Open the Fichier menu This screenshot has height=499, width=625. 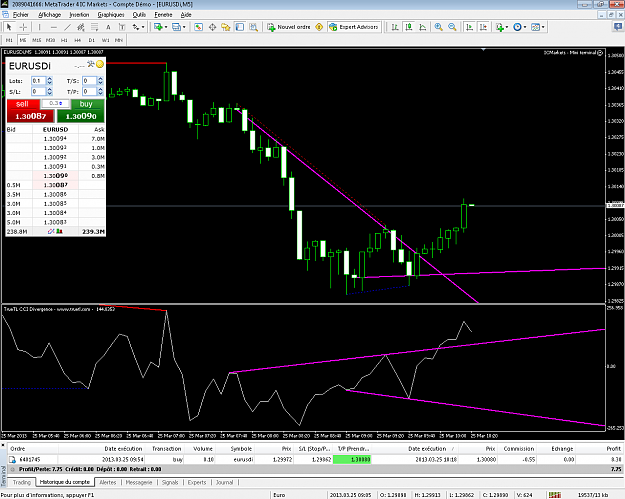click(21, 15)
